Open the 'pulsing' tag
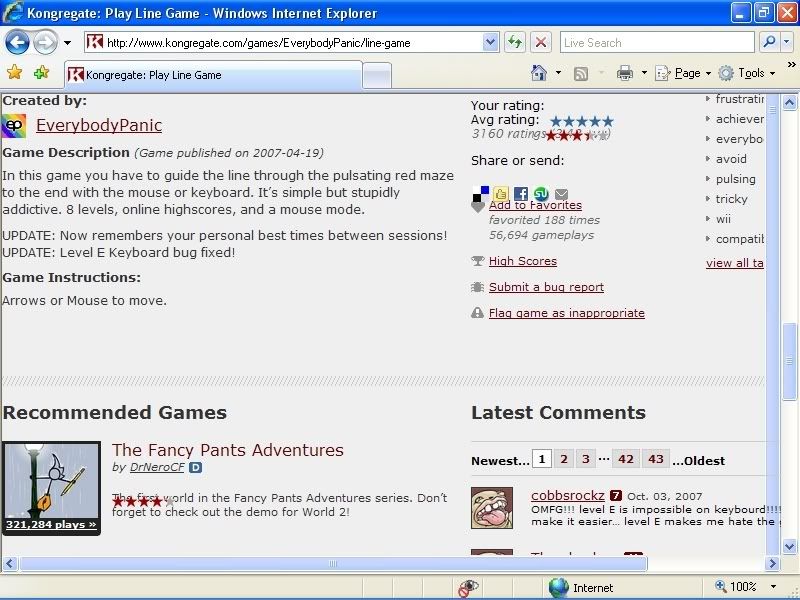 coord(735,179)
